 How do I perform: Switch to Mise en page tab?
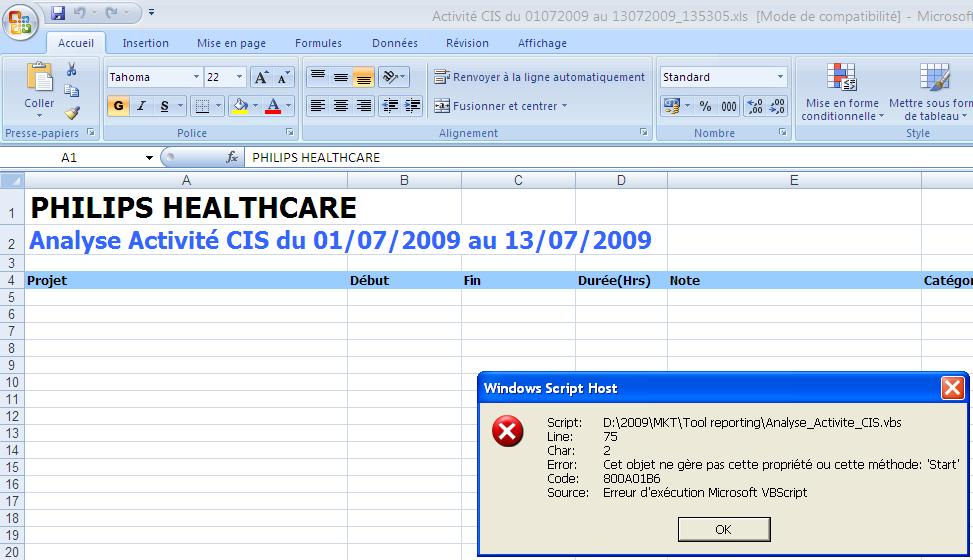tap(231, 43)
